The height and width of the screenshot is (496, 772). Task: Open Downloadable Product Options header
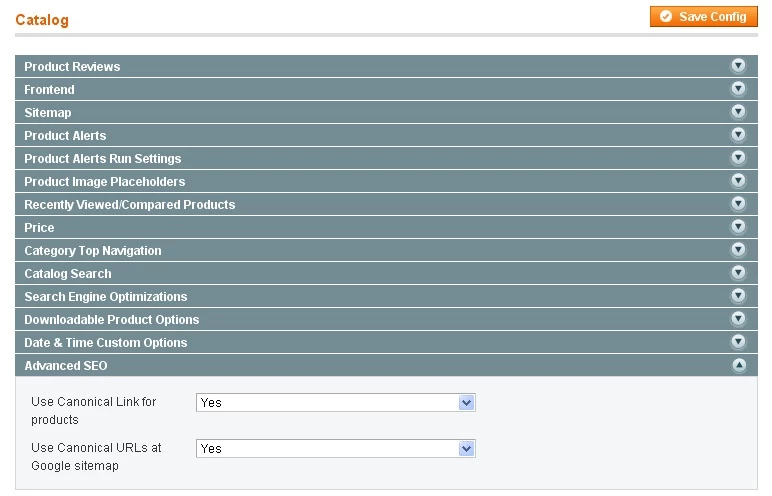[386, 319]
